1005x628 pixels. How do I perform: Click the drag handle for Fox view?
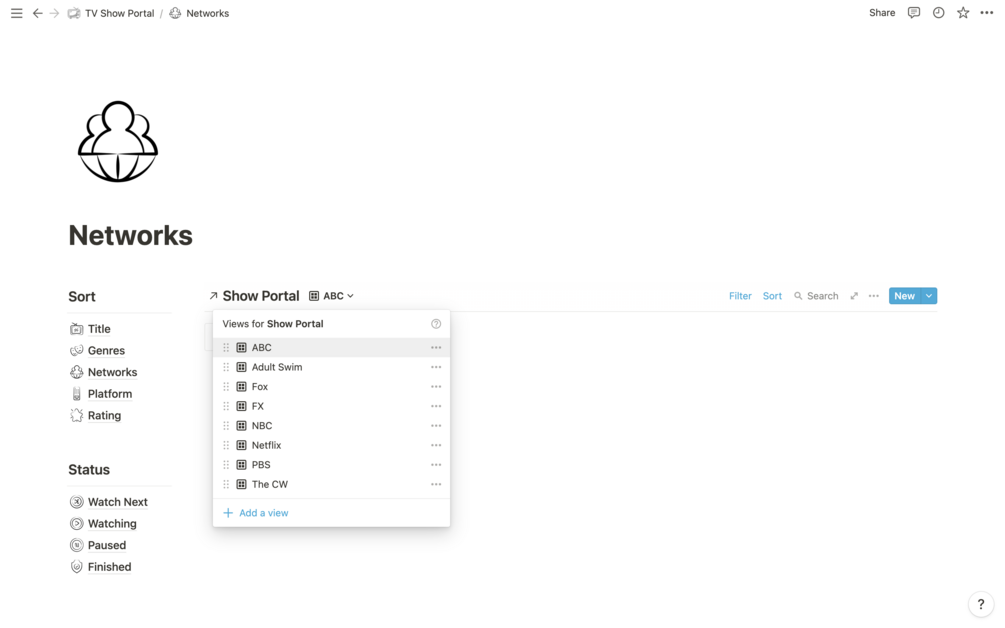pyautogui.click(x=226, y=386)
